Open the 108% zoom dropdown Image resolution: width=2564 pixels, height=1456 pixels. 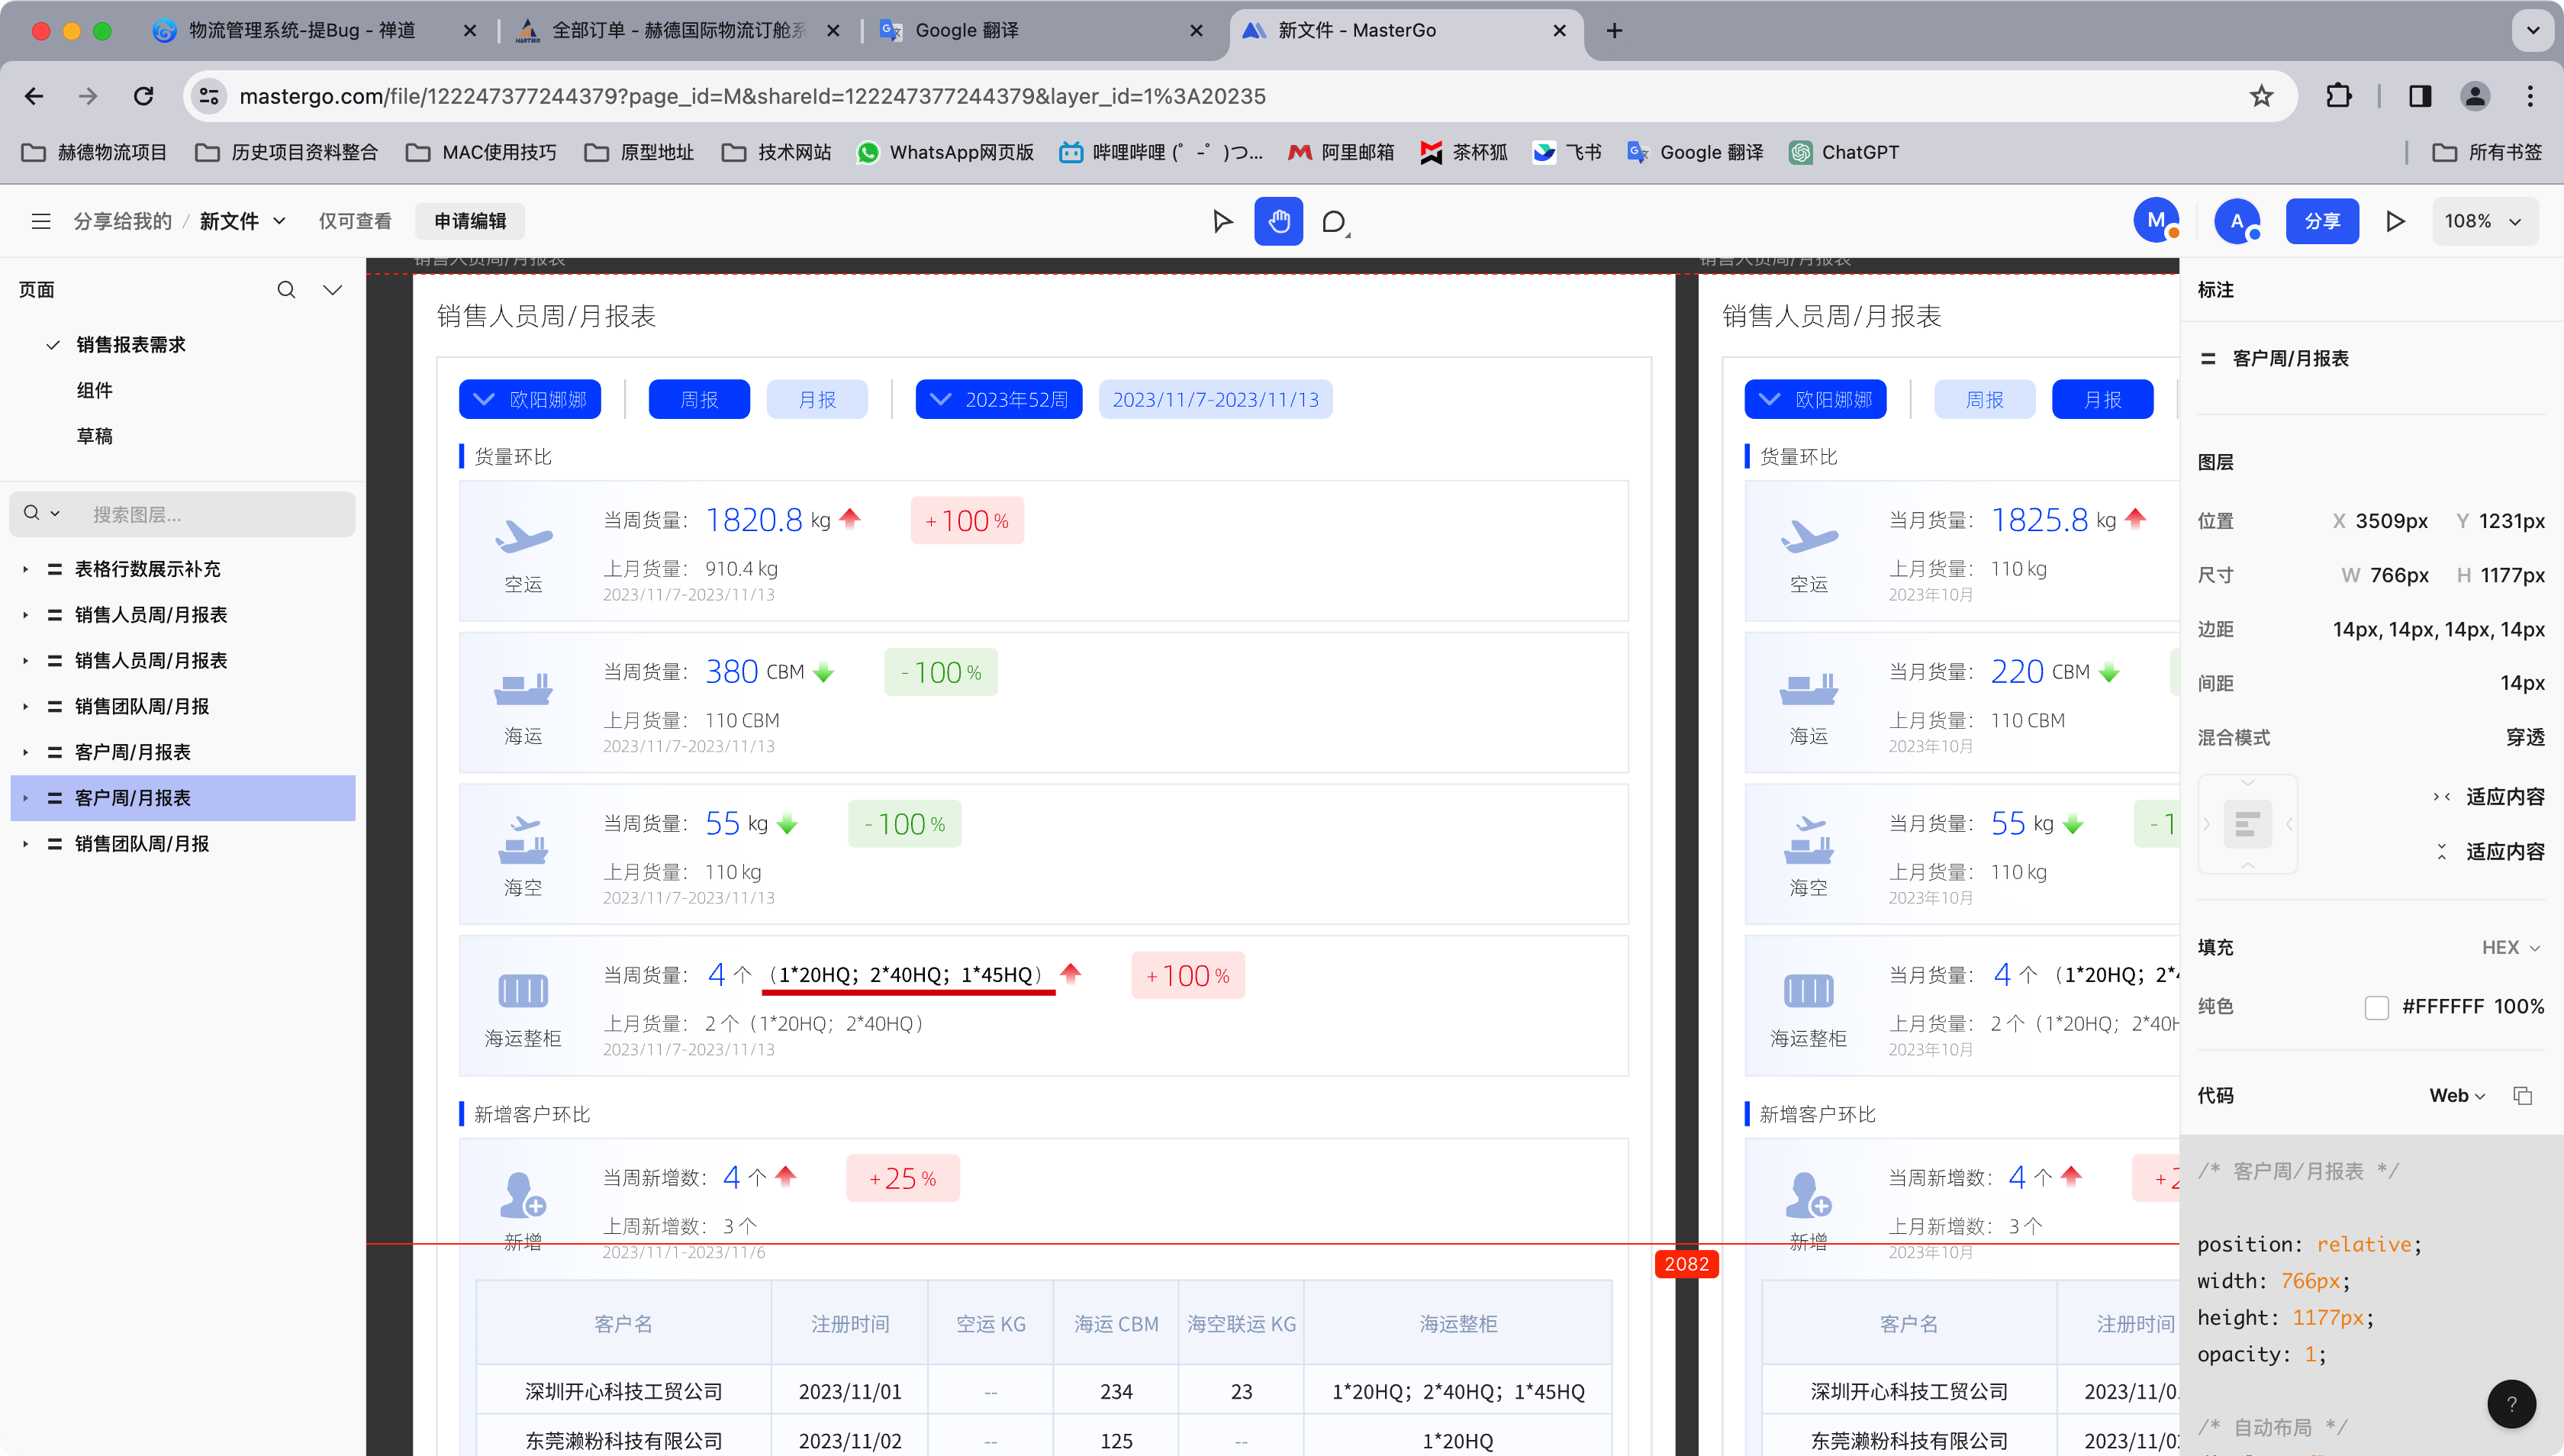point(2484,221)
